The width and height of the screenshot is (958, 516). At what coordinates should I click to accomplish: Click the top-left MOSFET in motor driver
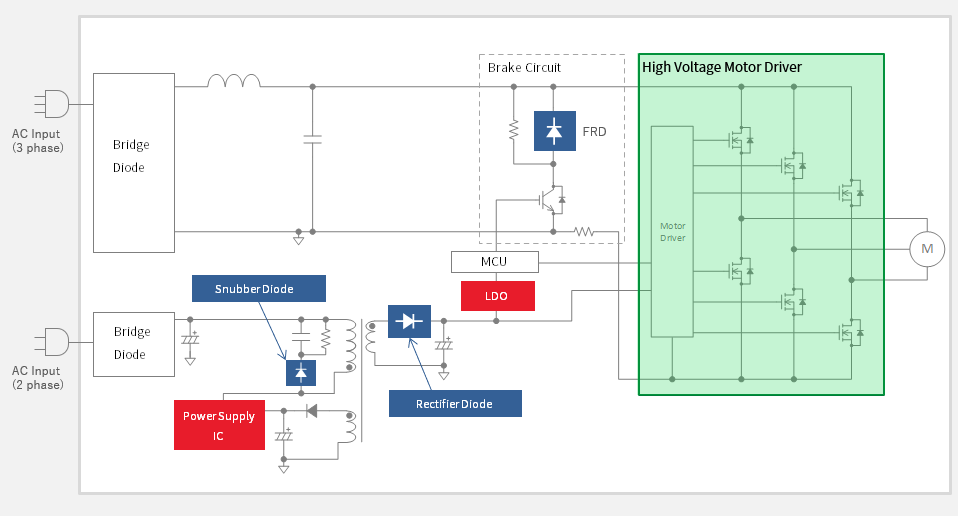point(741,141)
